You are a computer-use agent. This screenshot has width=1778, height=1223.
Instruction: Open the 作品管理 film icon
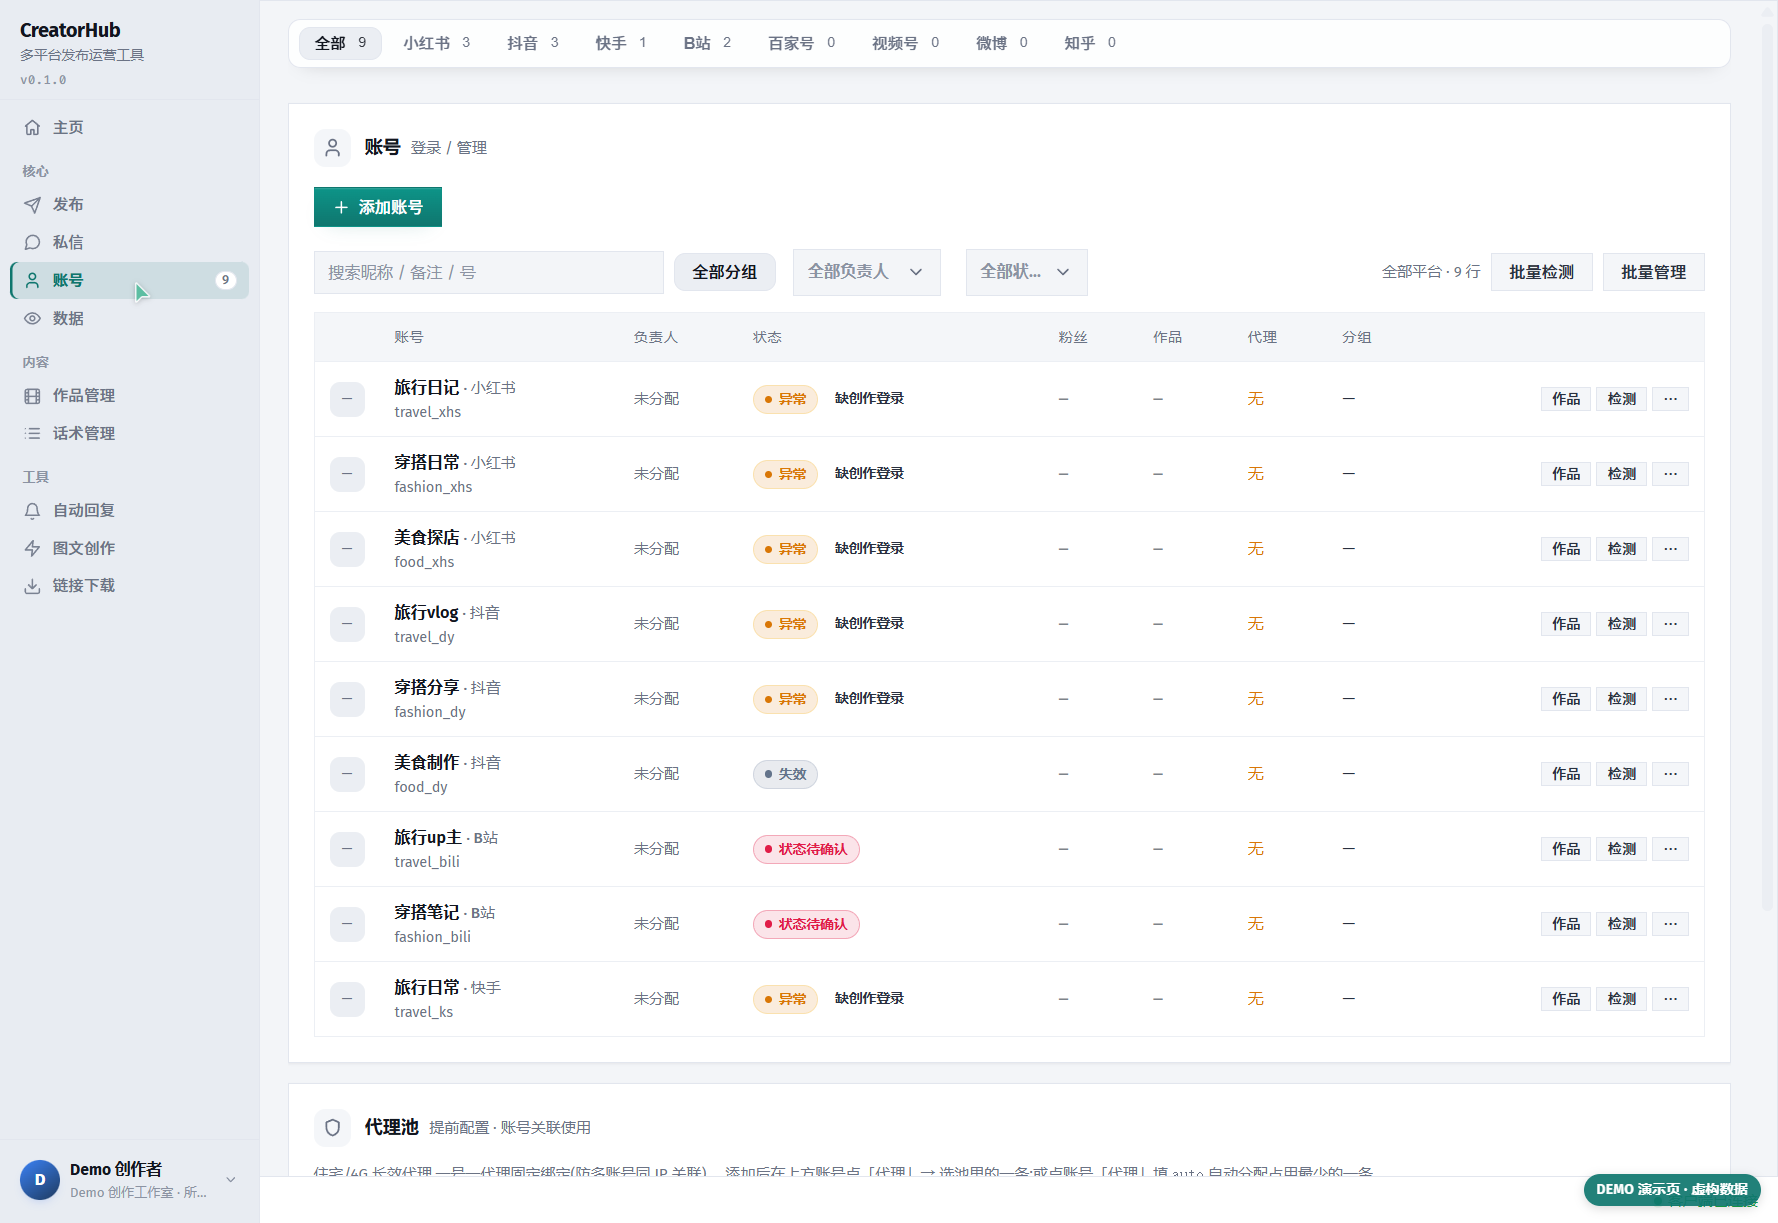tap(32, 396)
